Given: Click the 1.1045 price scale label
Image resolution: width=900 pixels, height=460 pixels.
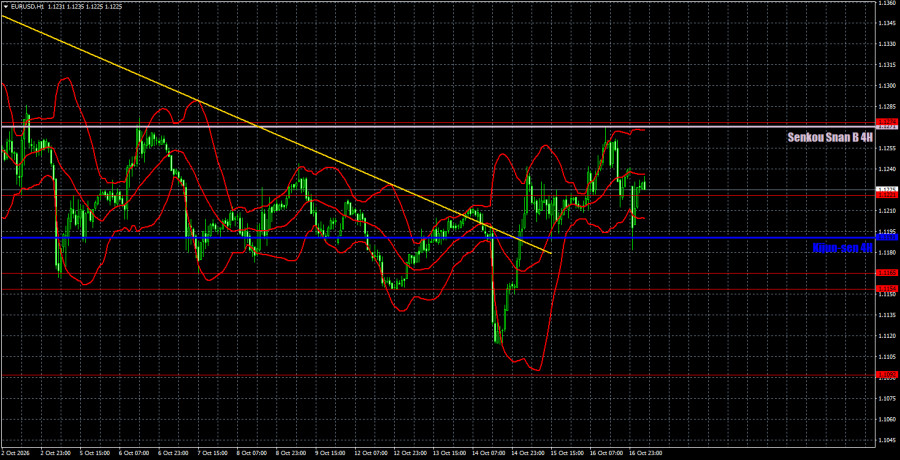Looking at the screenshot, I should [886, 440].
